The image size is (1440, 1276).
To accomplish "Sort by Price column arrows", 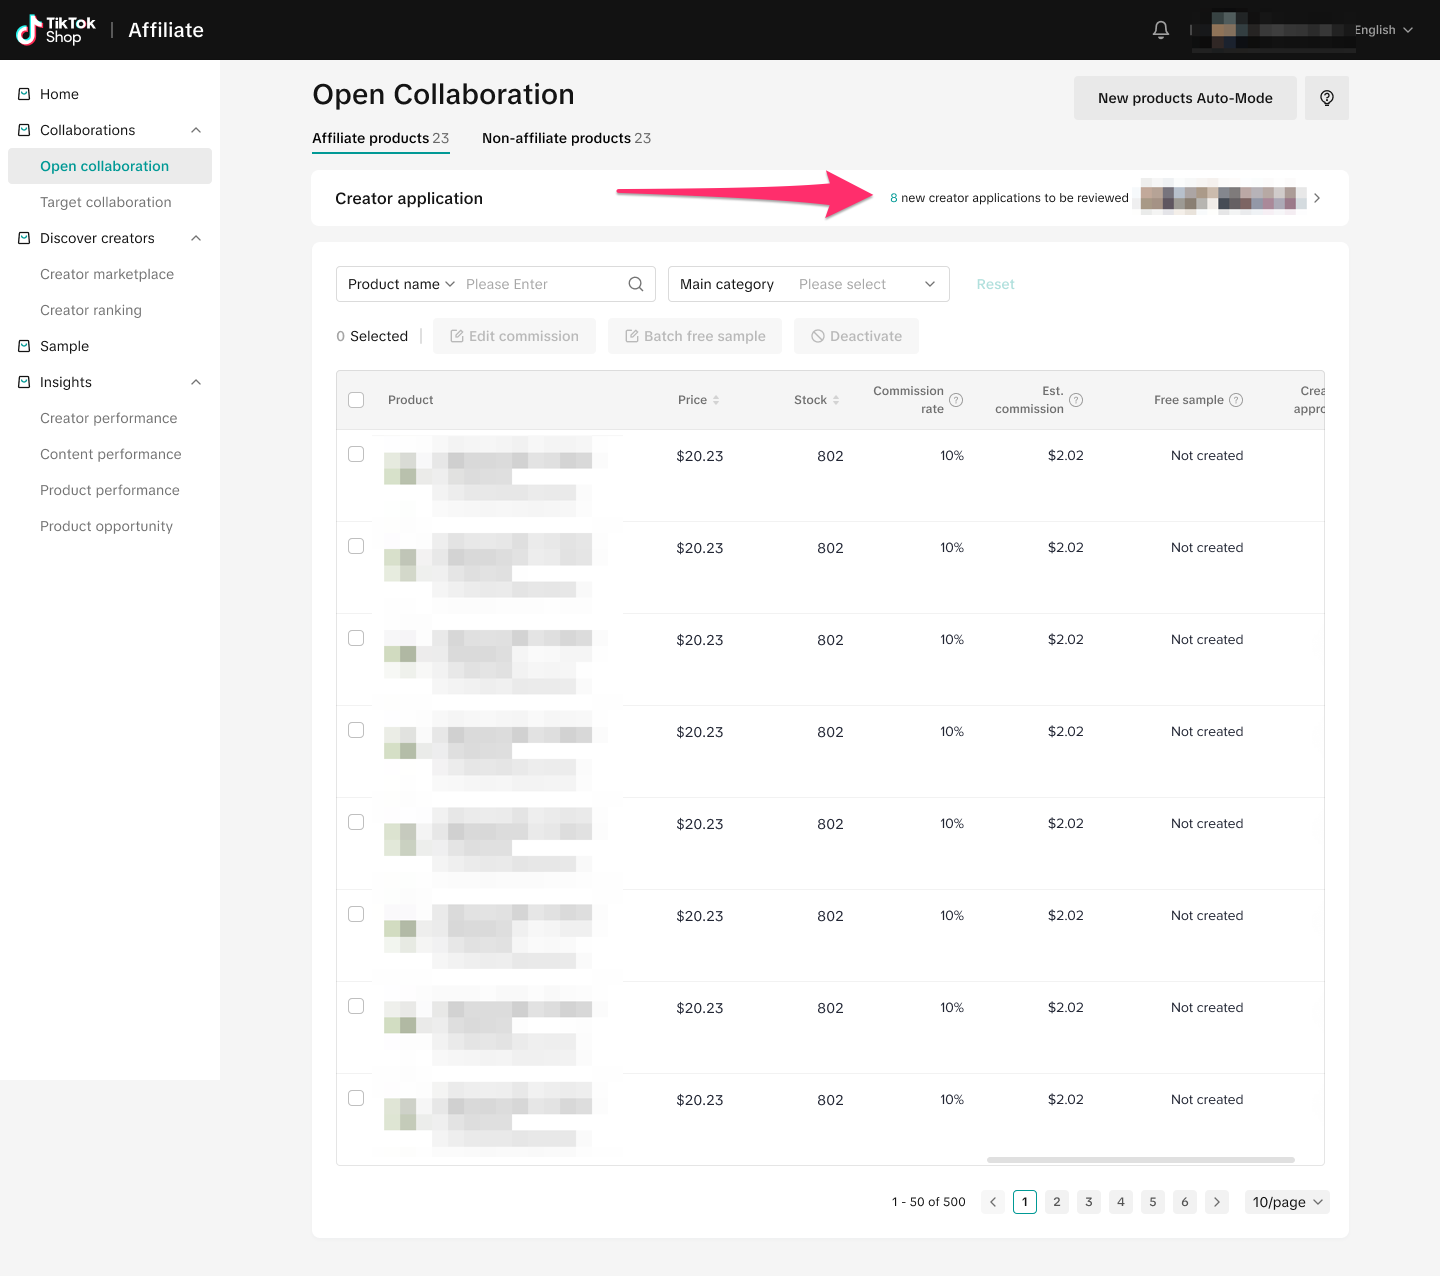I will (716, 400).
